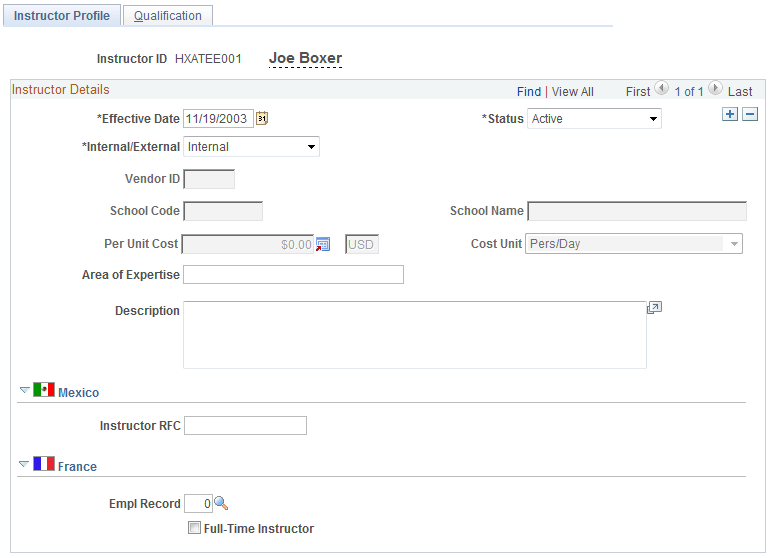This screenshot has height=558, width=772.
Task: Collapse the Mexico section
Action: 24,390
